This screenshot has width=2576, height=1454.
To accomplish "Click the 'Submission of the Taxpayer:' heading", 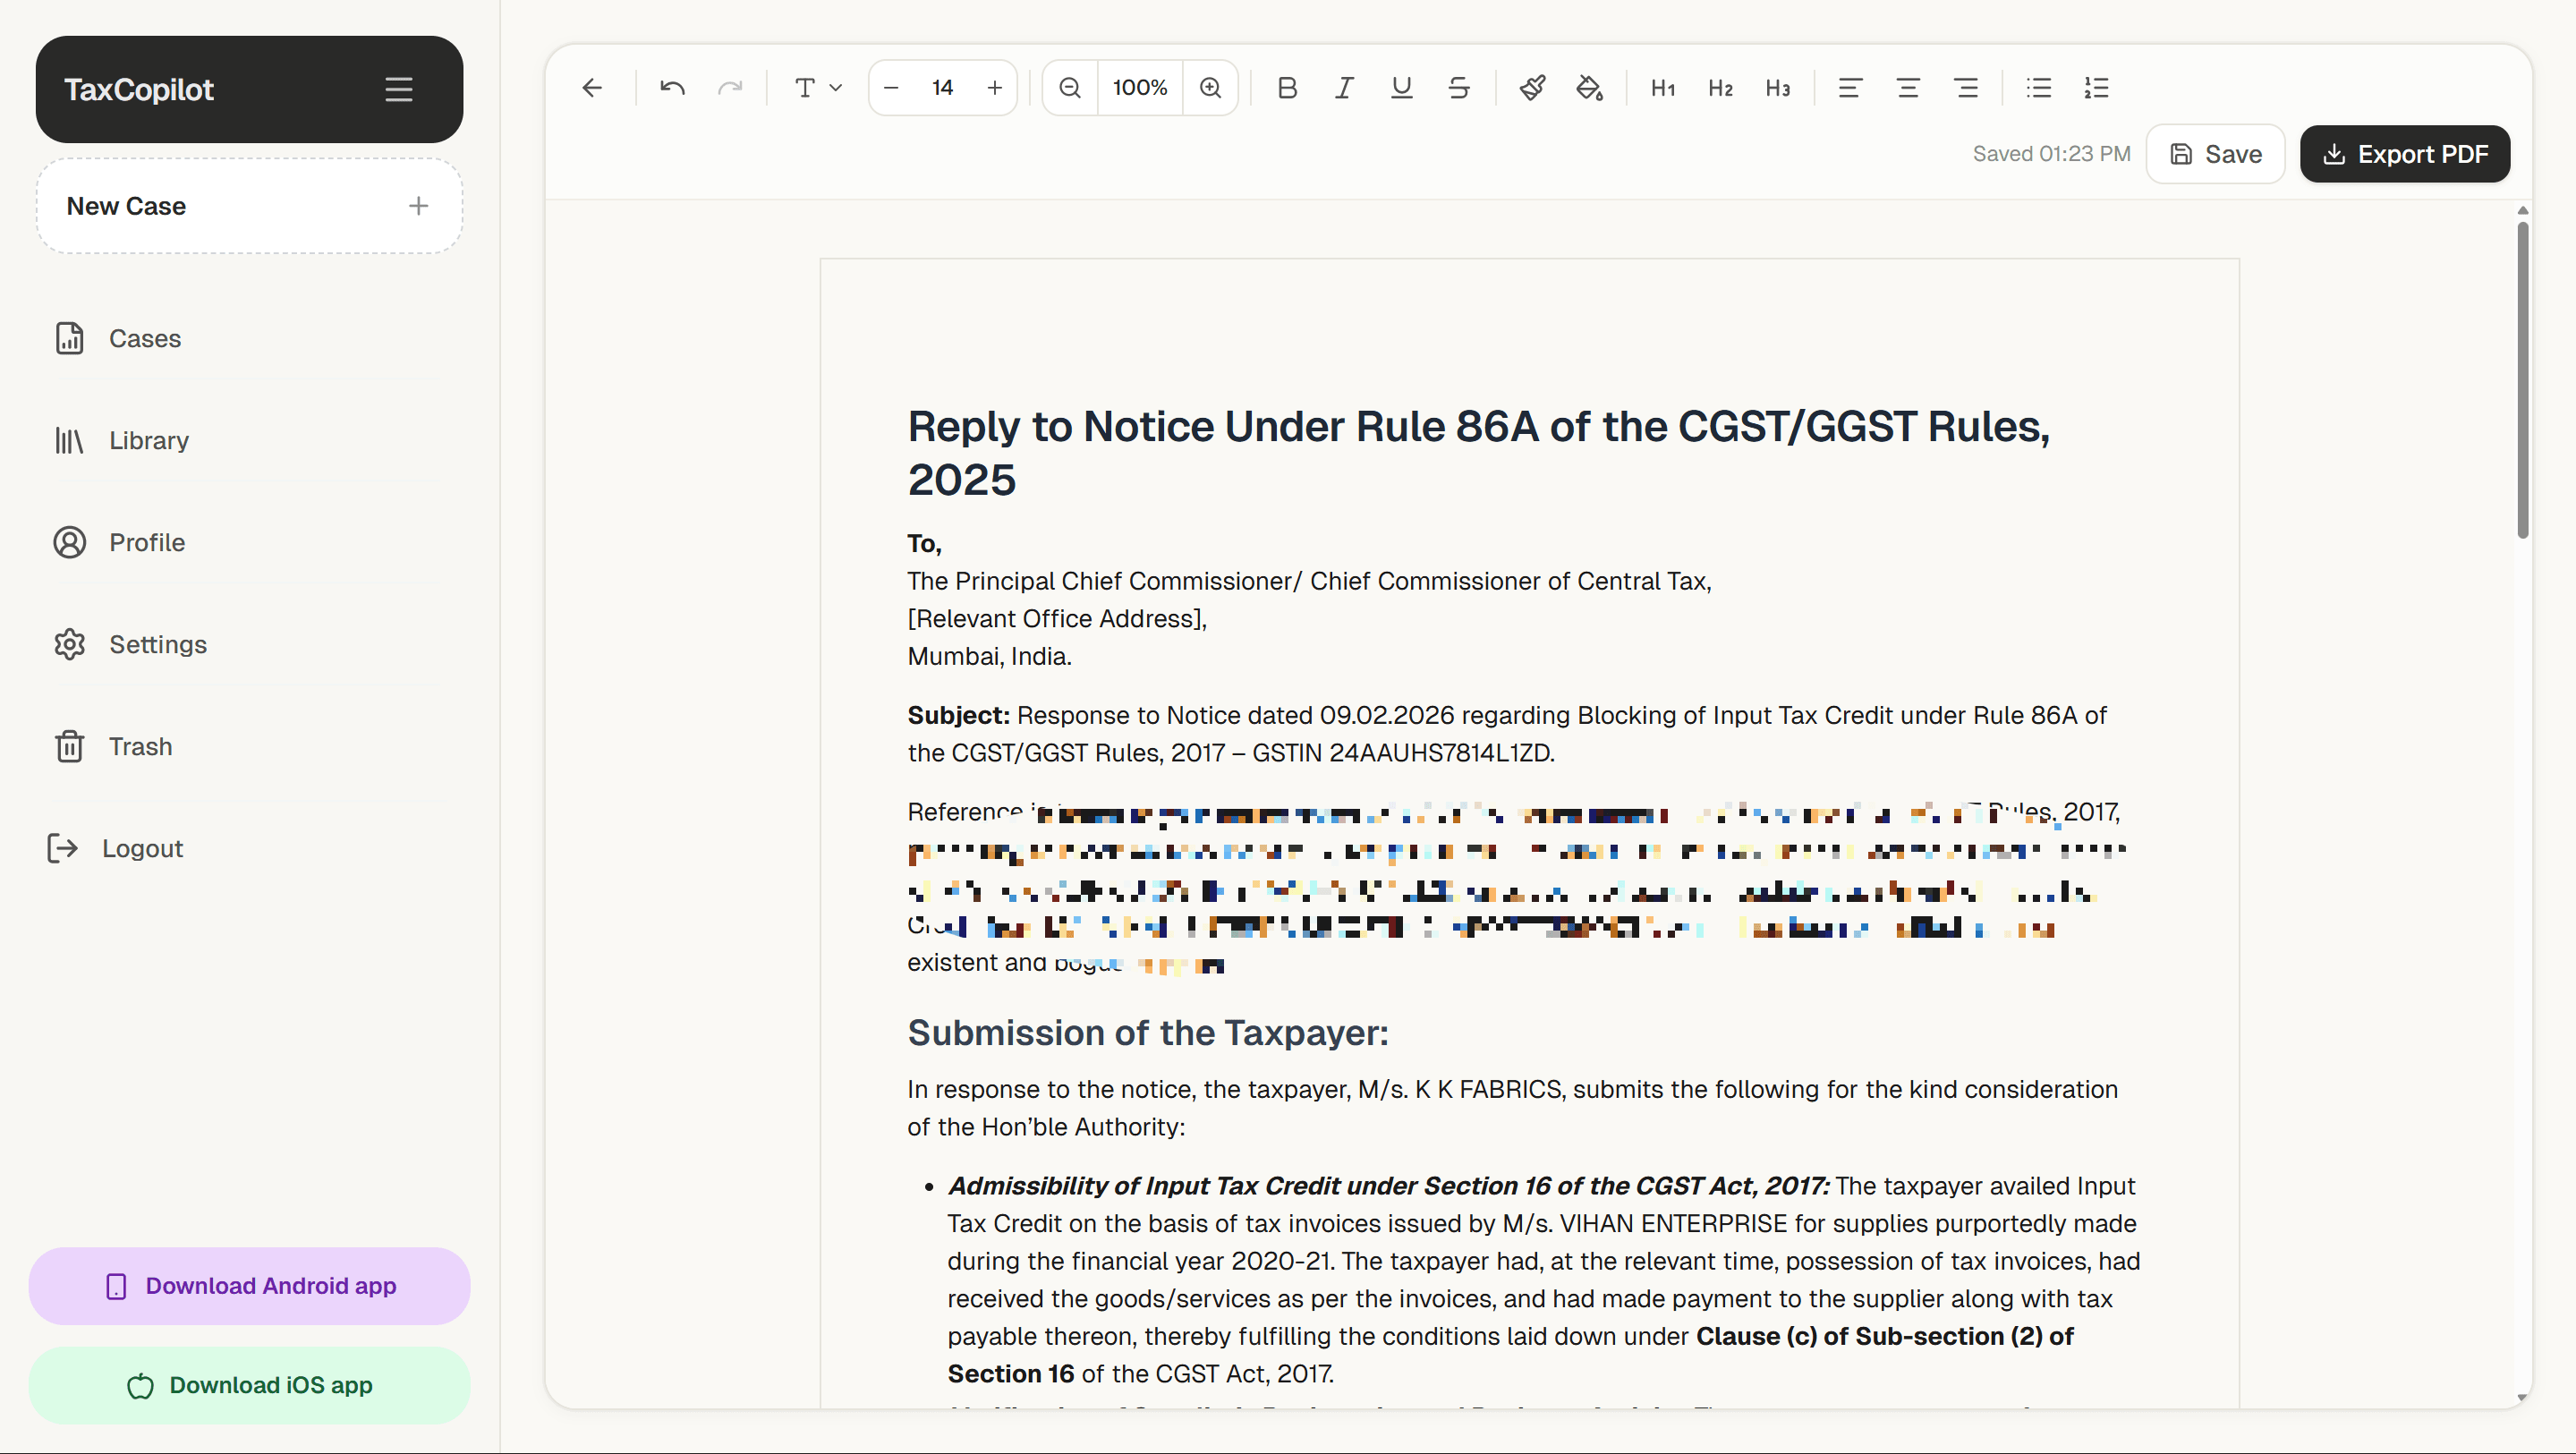I will pyautogui.click(x=1148, y=1033).
